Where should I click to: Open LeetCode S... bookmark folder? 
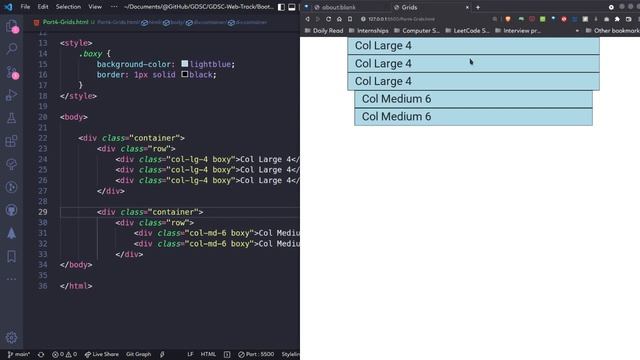[467, 31]
